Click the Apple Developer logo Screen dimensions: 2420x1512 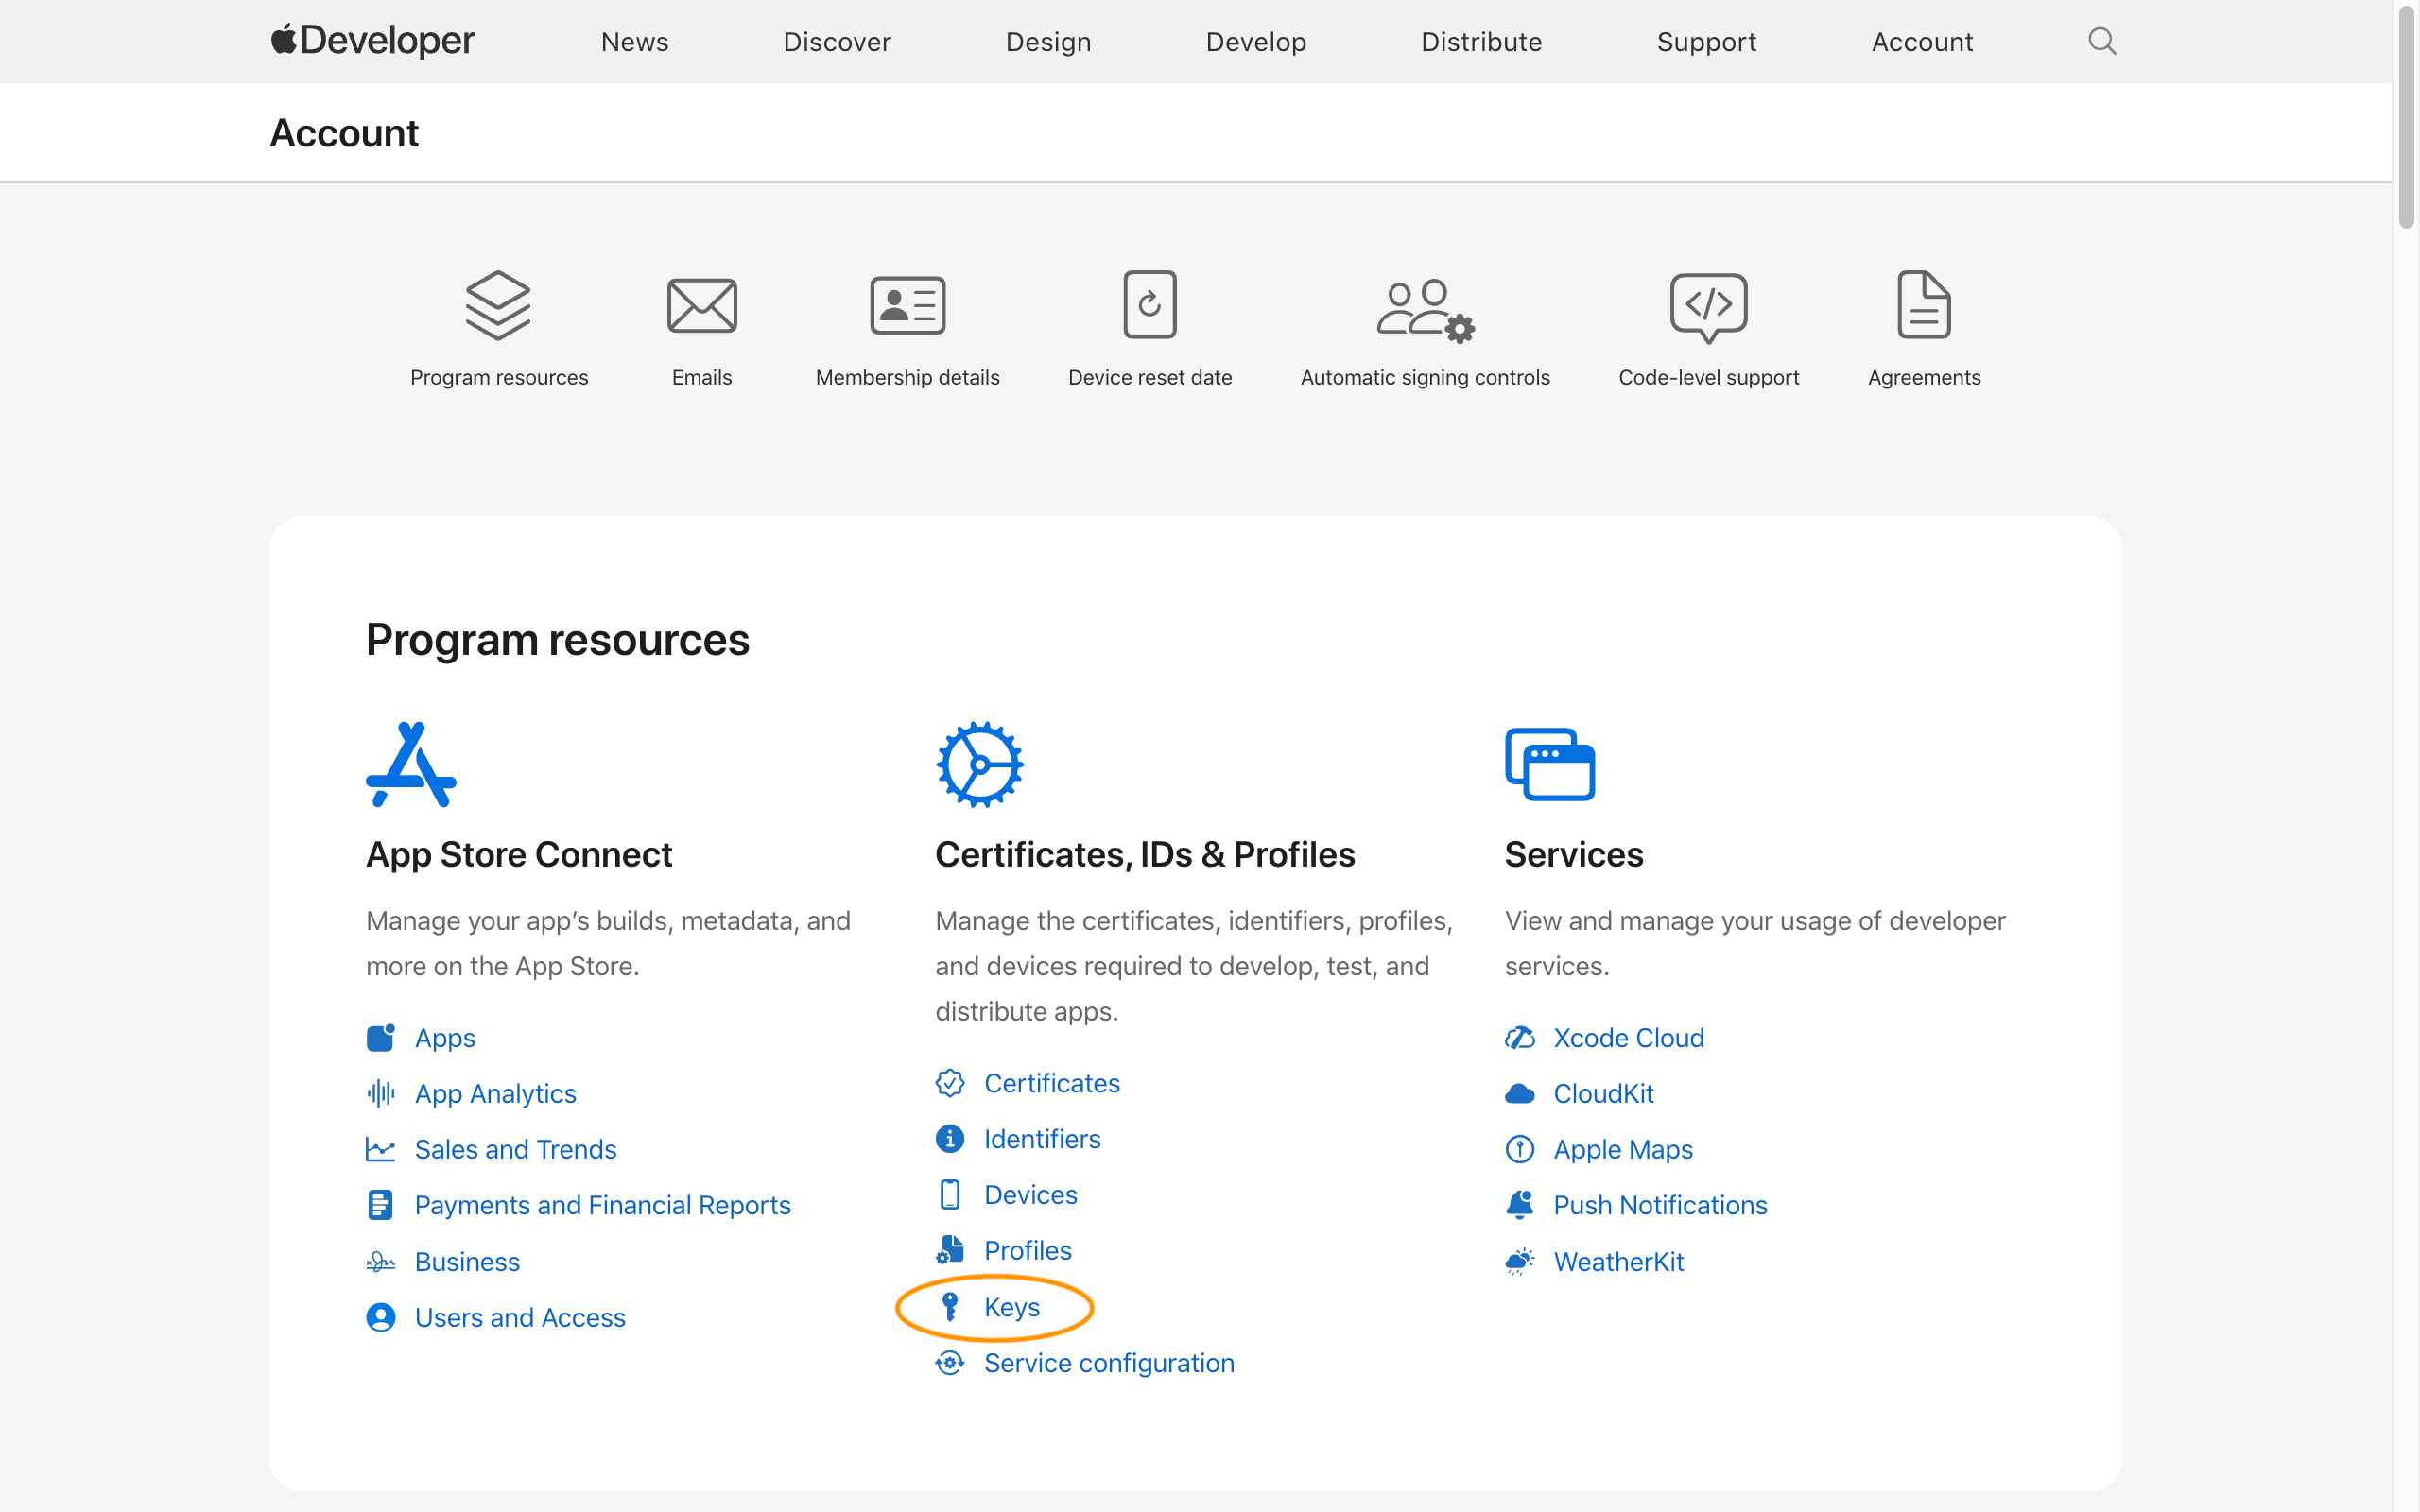pos(371,41)
